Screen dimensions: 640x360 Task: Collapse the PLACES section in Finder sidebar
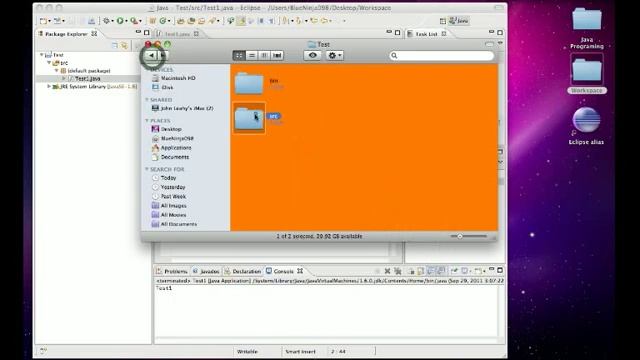147,120
